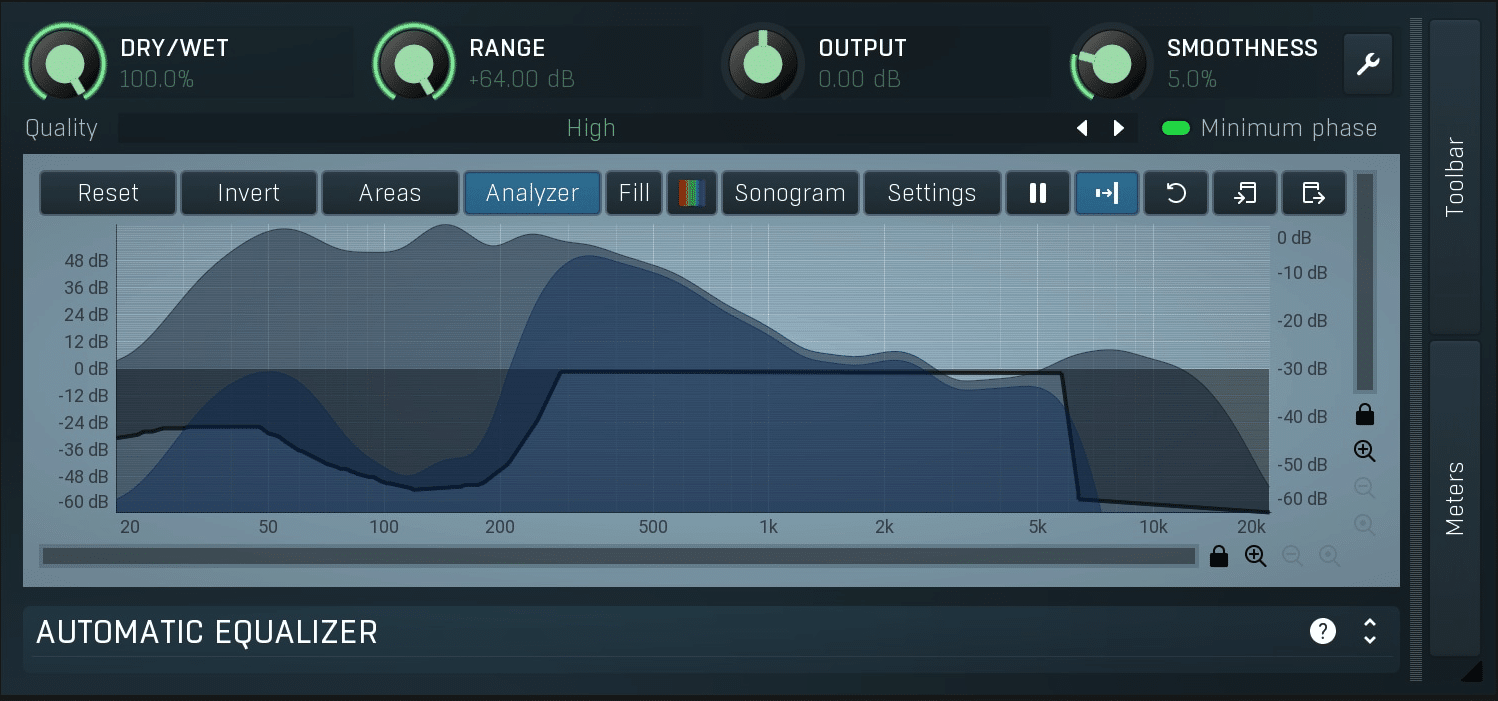1498x701 pixels.
Task: Click the export icon at toolbar's right end
Action: 1313,192
